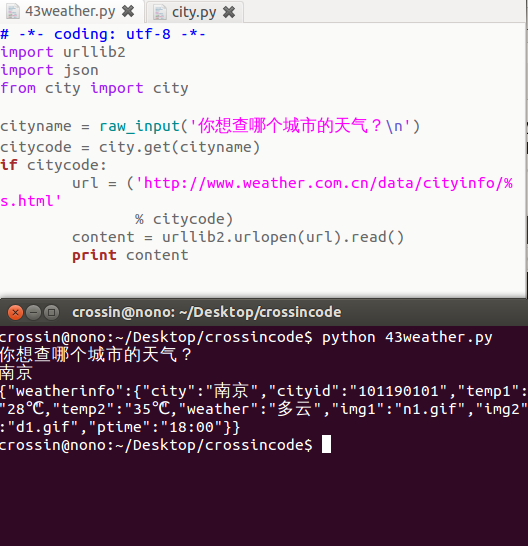
Task: Switch to the city.py tab
Action: point(194,12)
